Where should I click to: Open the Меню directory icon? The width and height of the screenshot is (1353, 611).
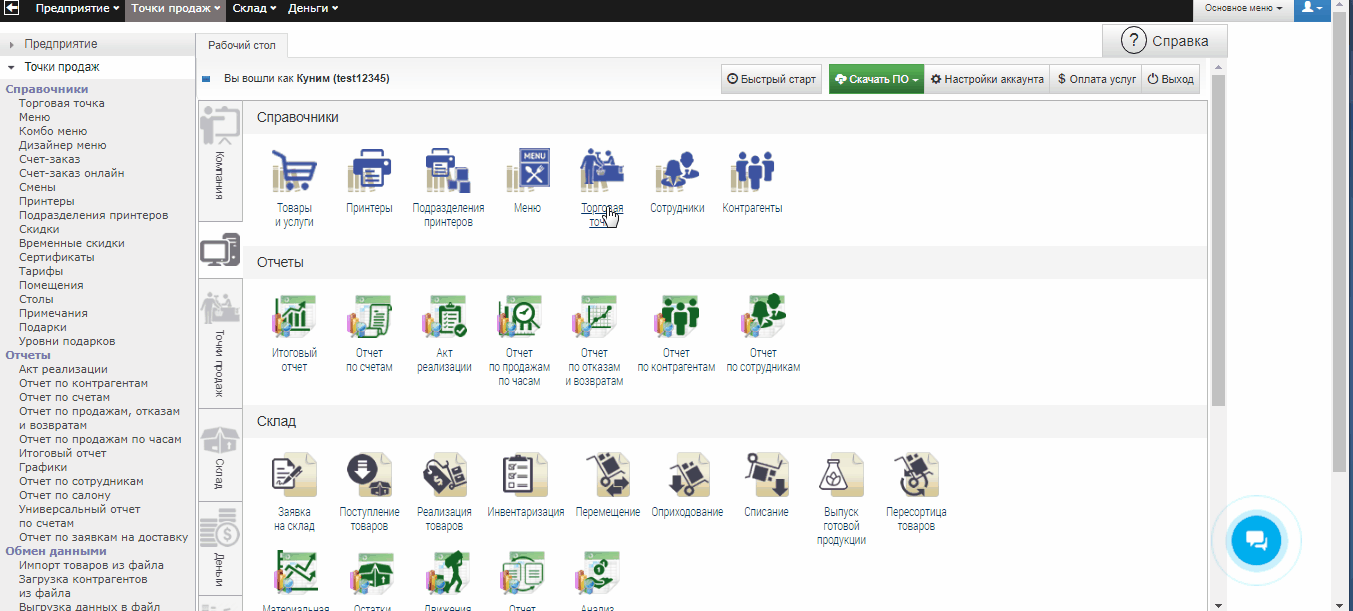click(527, 172)
